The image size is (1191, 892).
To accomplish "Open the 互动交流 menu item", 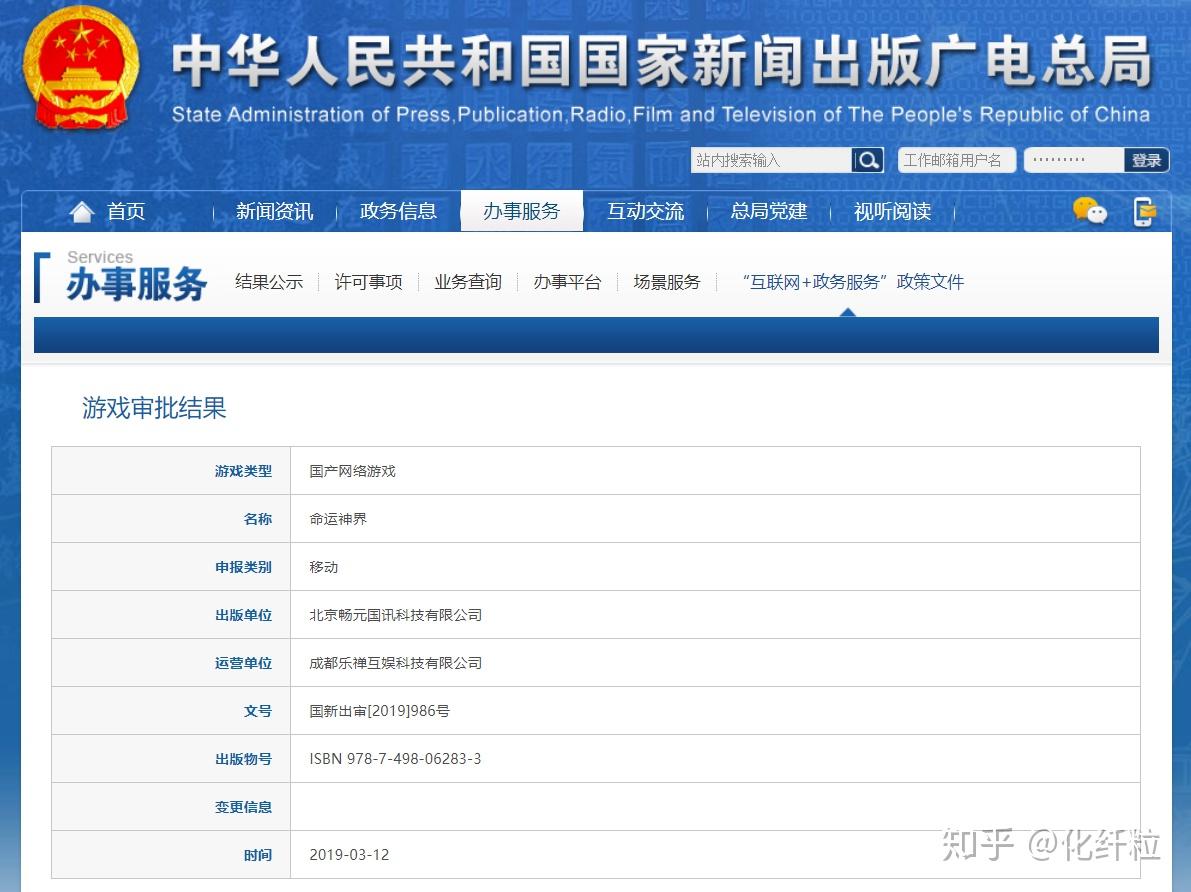I will [646, 211].
